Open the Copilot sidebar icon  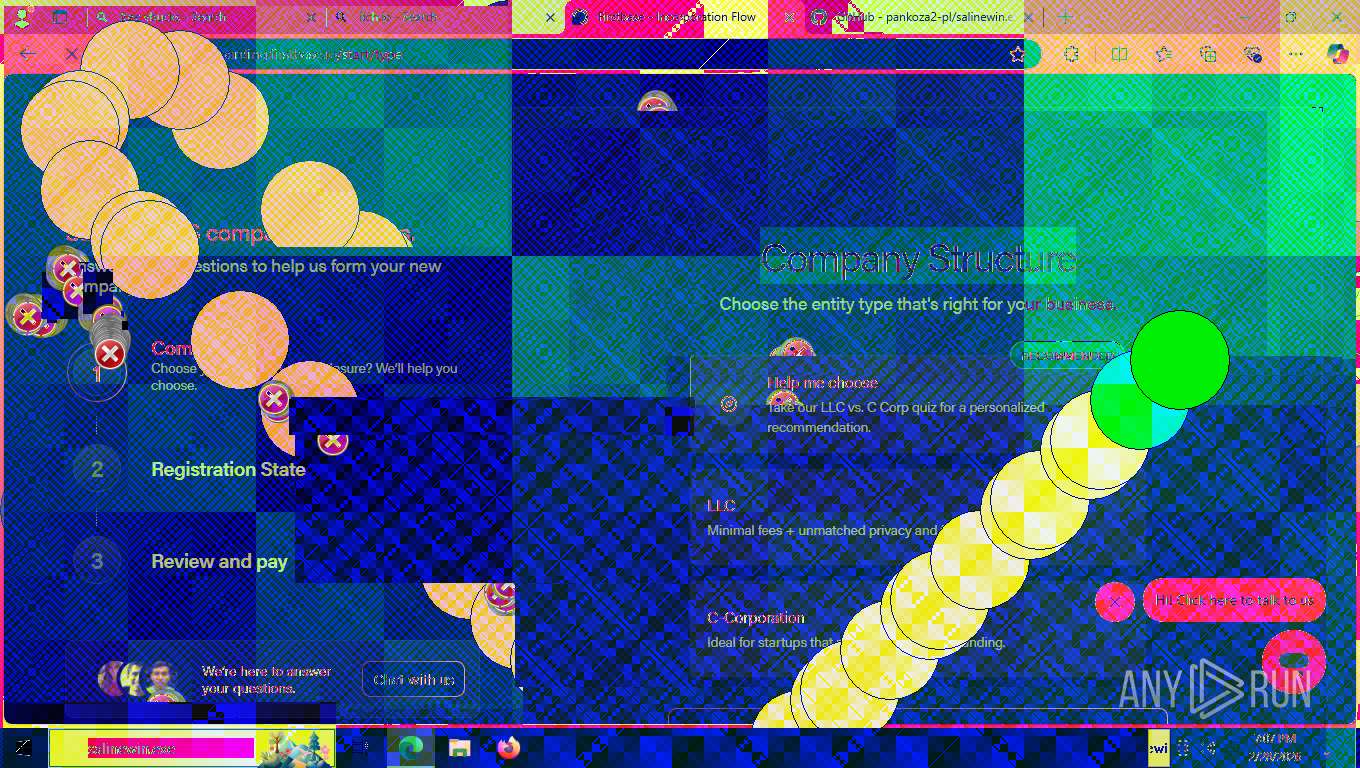[x=1337, y=54]
